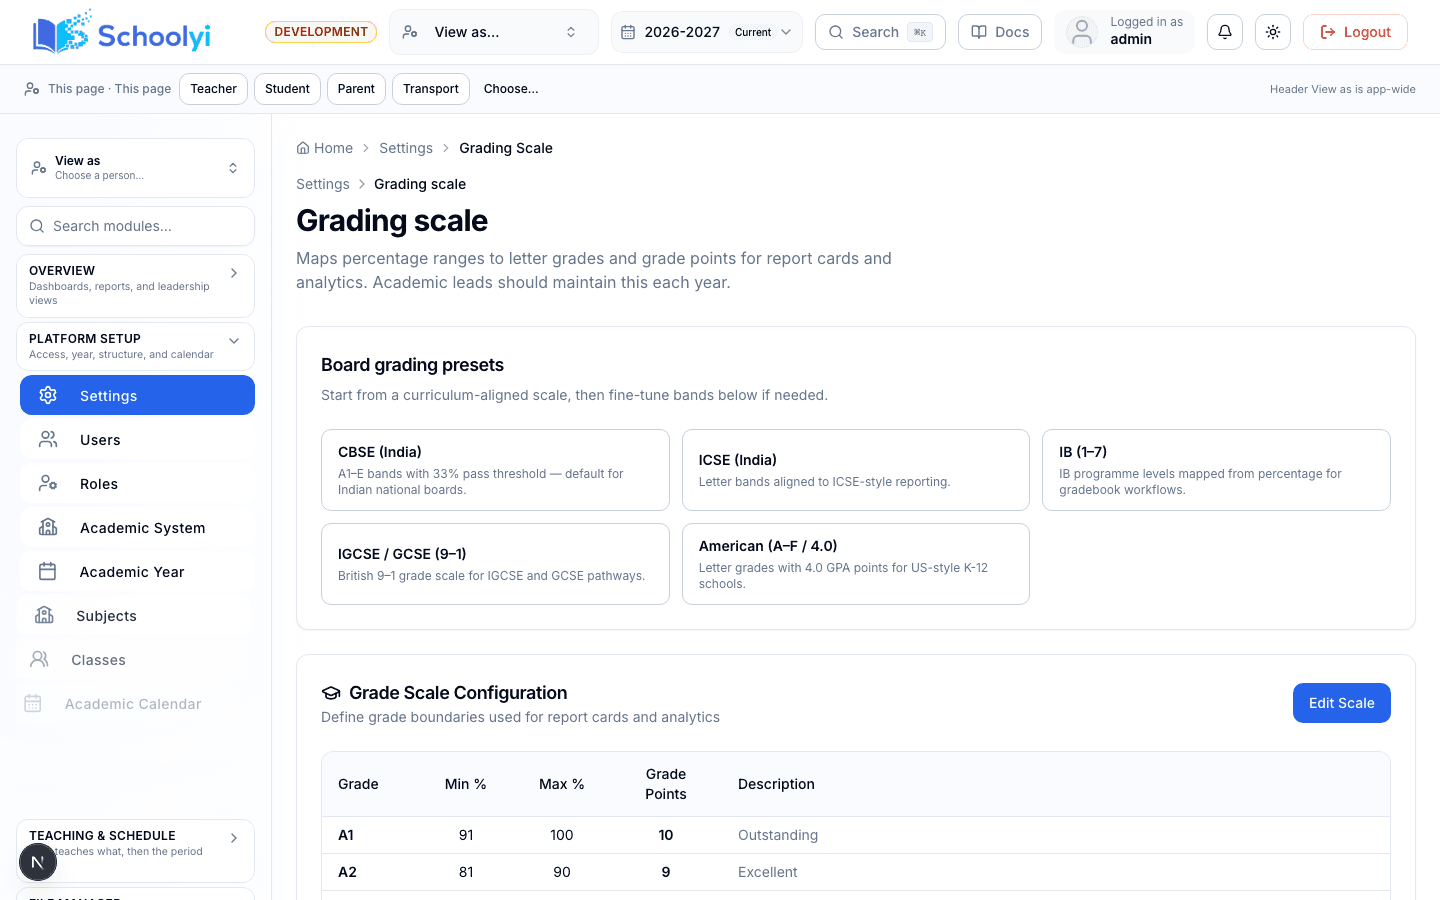Expand the Teaching & Schedule section
The width and height of the screenshot is (1440, 900).
point(136,850)
